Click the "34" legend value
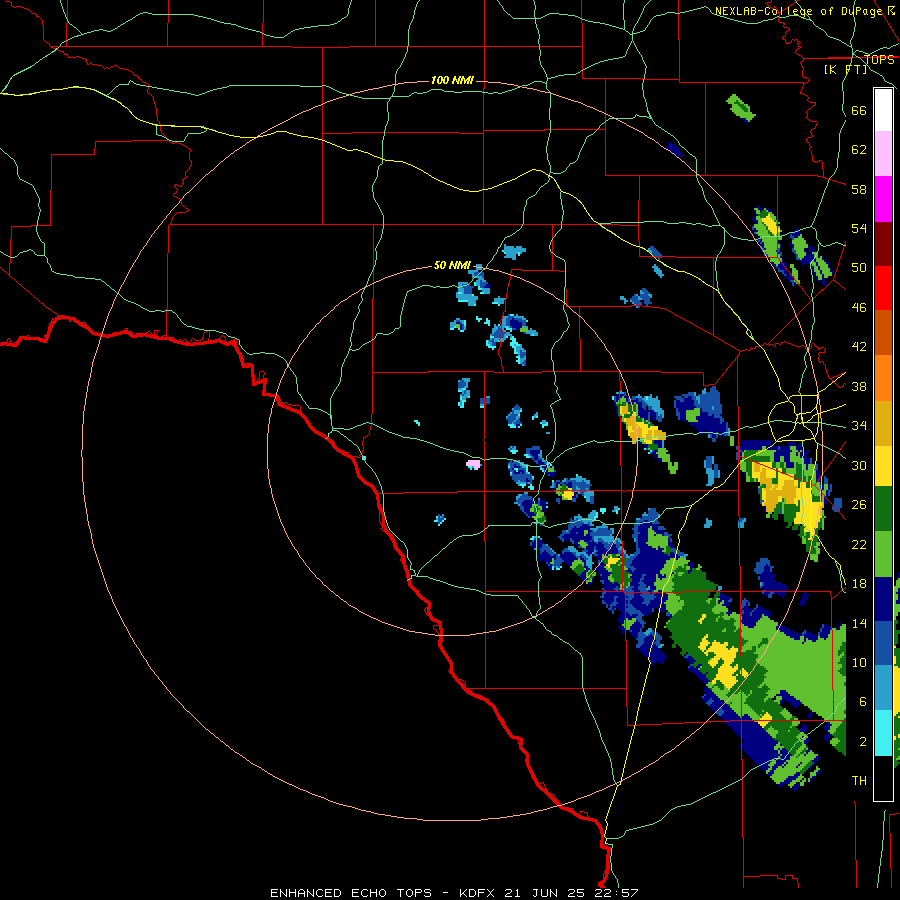The image size is (900, 900). pos(859,426)
